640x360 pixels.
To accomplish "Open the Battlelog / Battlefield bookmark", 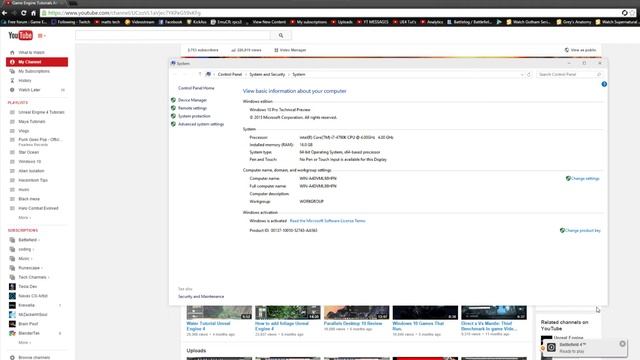I will point(470,22).
